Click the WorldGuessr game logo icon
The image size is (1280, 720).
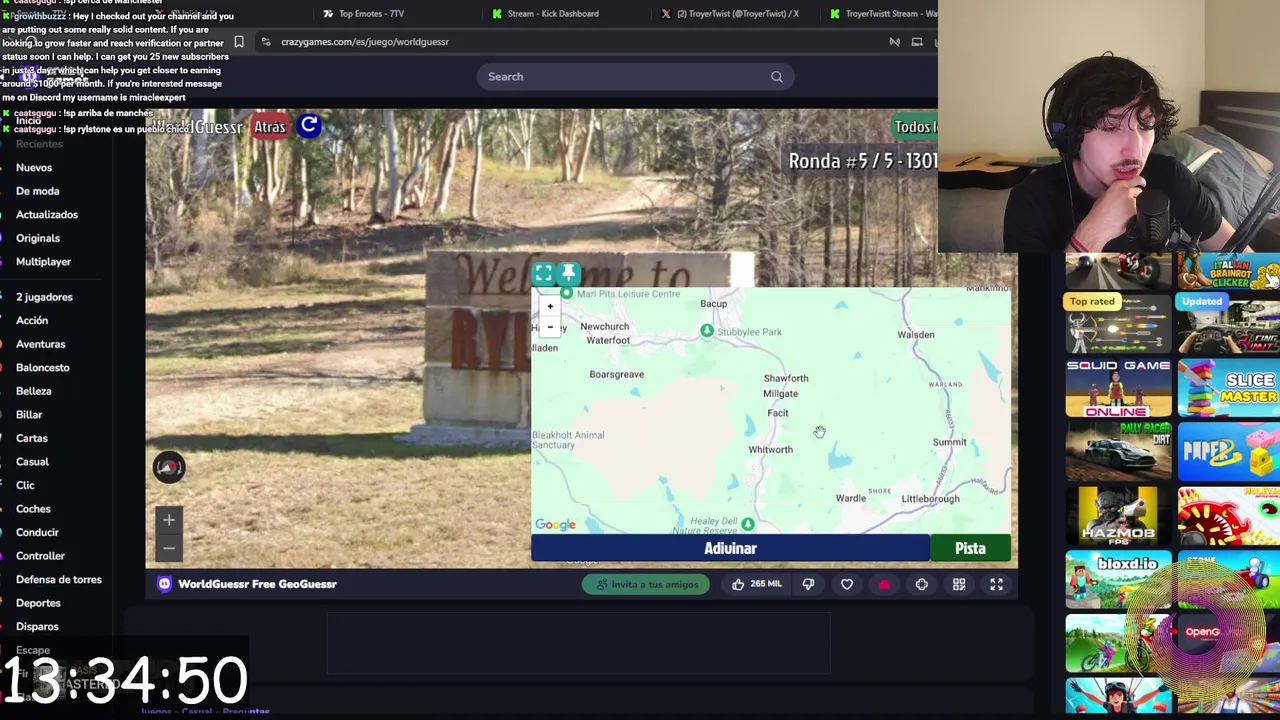164,584
